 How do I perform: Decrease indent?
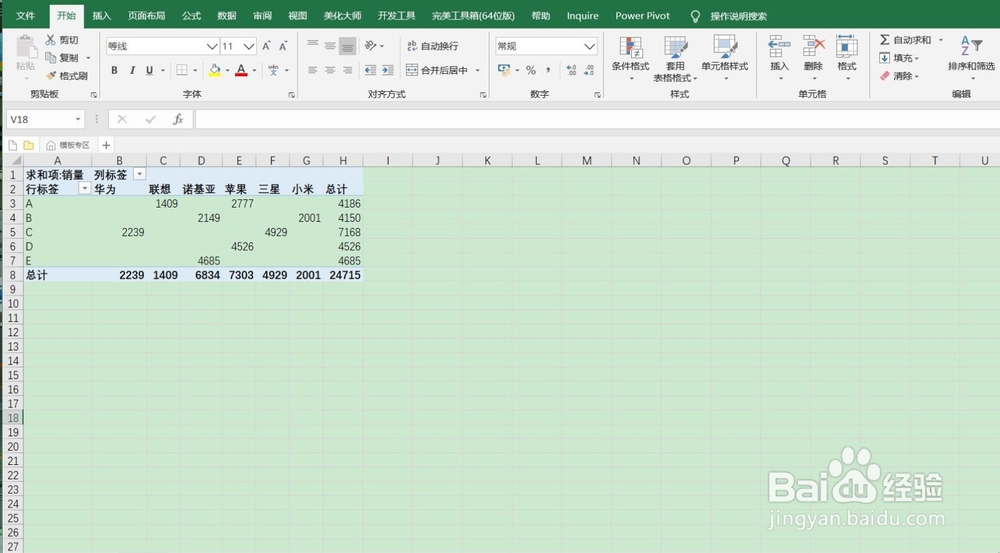[x=371, y=70]
